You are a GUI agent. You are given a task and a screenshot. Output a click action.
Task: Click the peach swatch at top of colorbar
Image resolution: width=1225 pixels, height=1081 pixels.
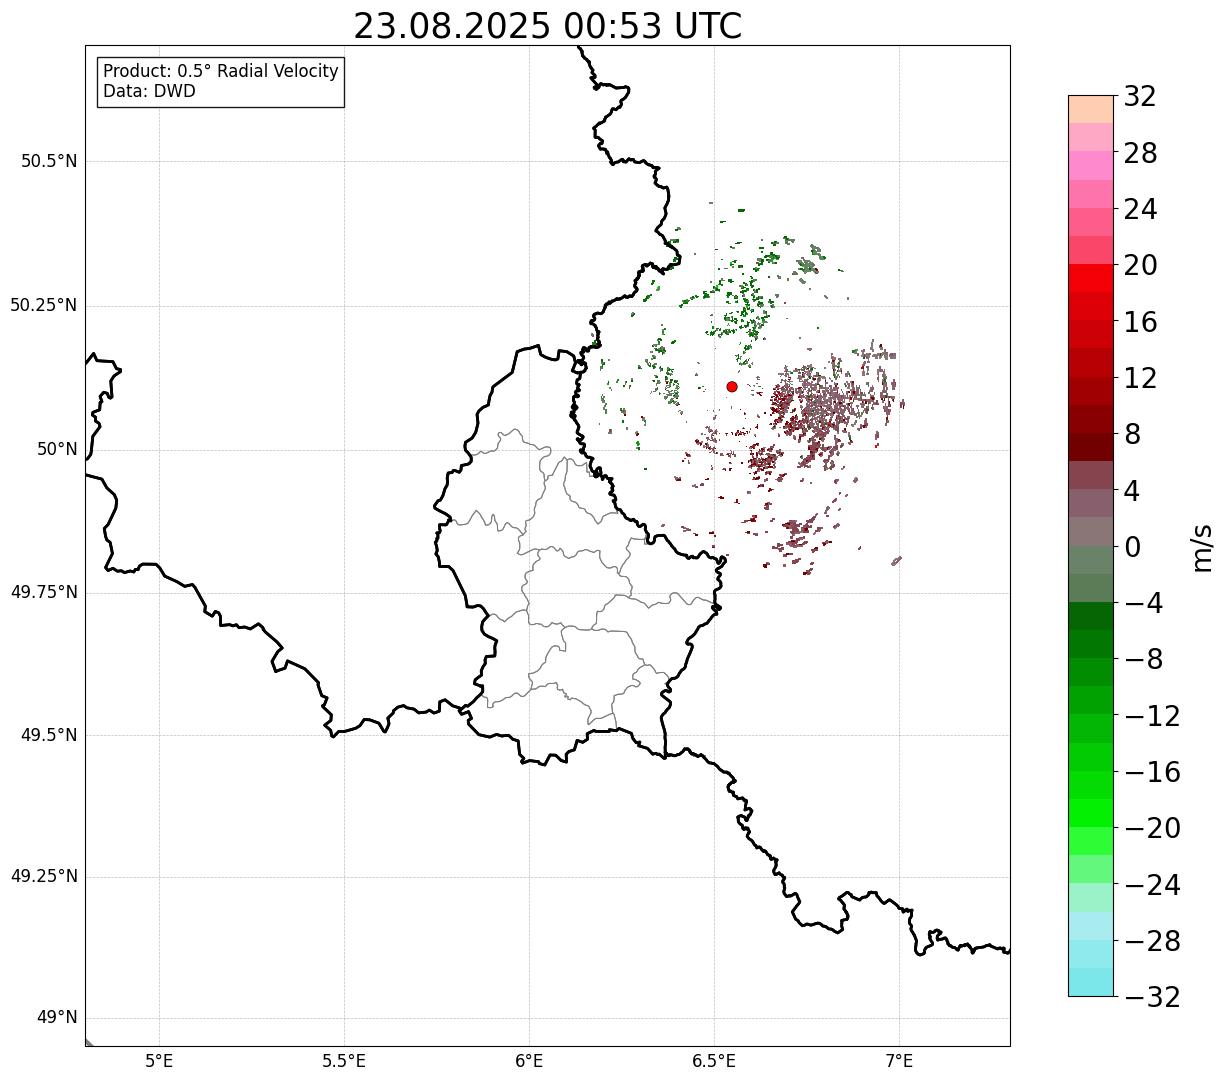(1091, 109)
